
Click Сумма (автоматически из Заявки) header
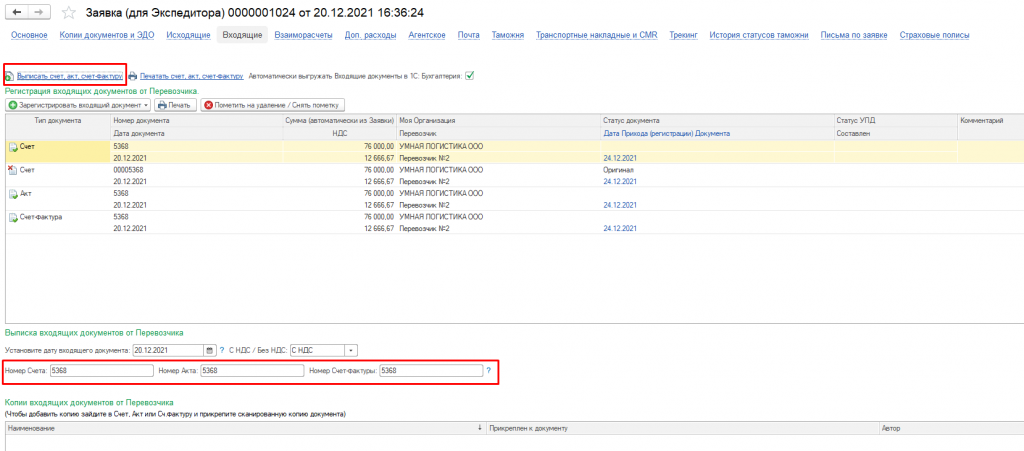[x=340, y=121]
